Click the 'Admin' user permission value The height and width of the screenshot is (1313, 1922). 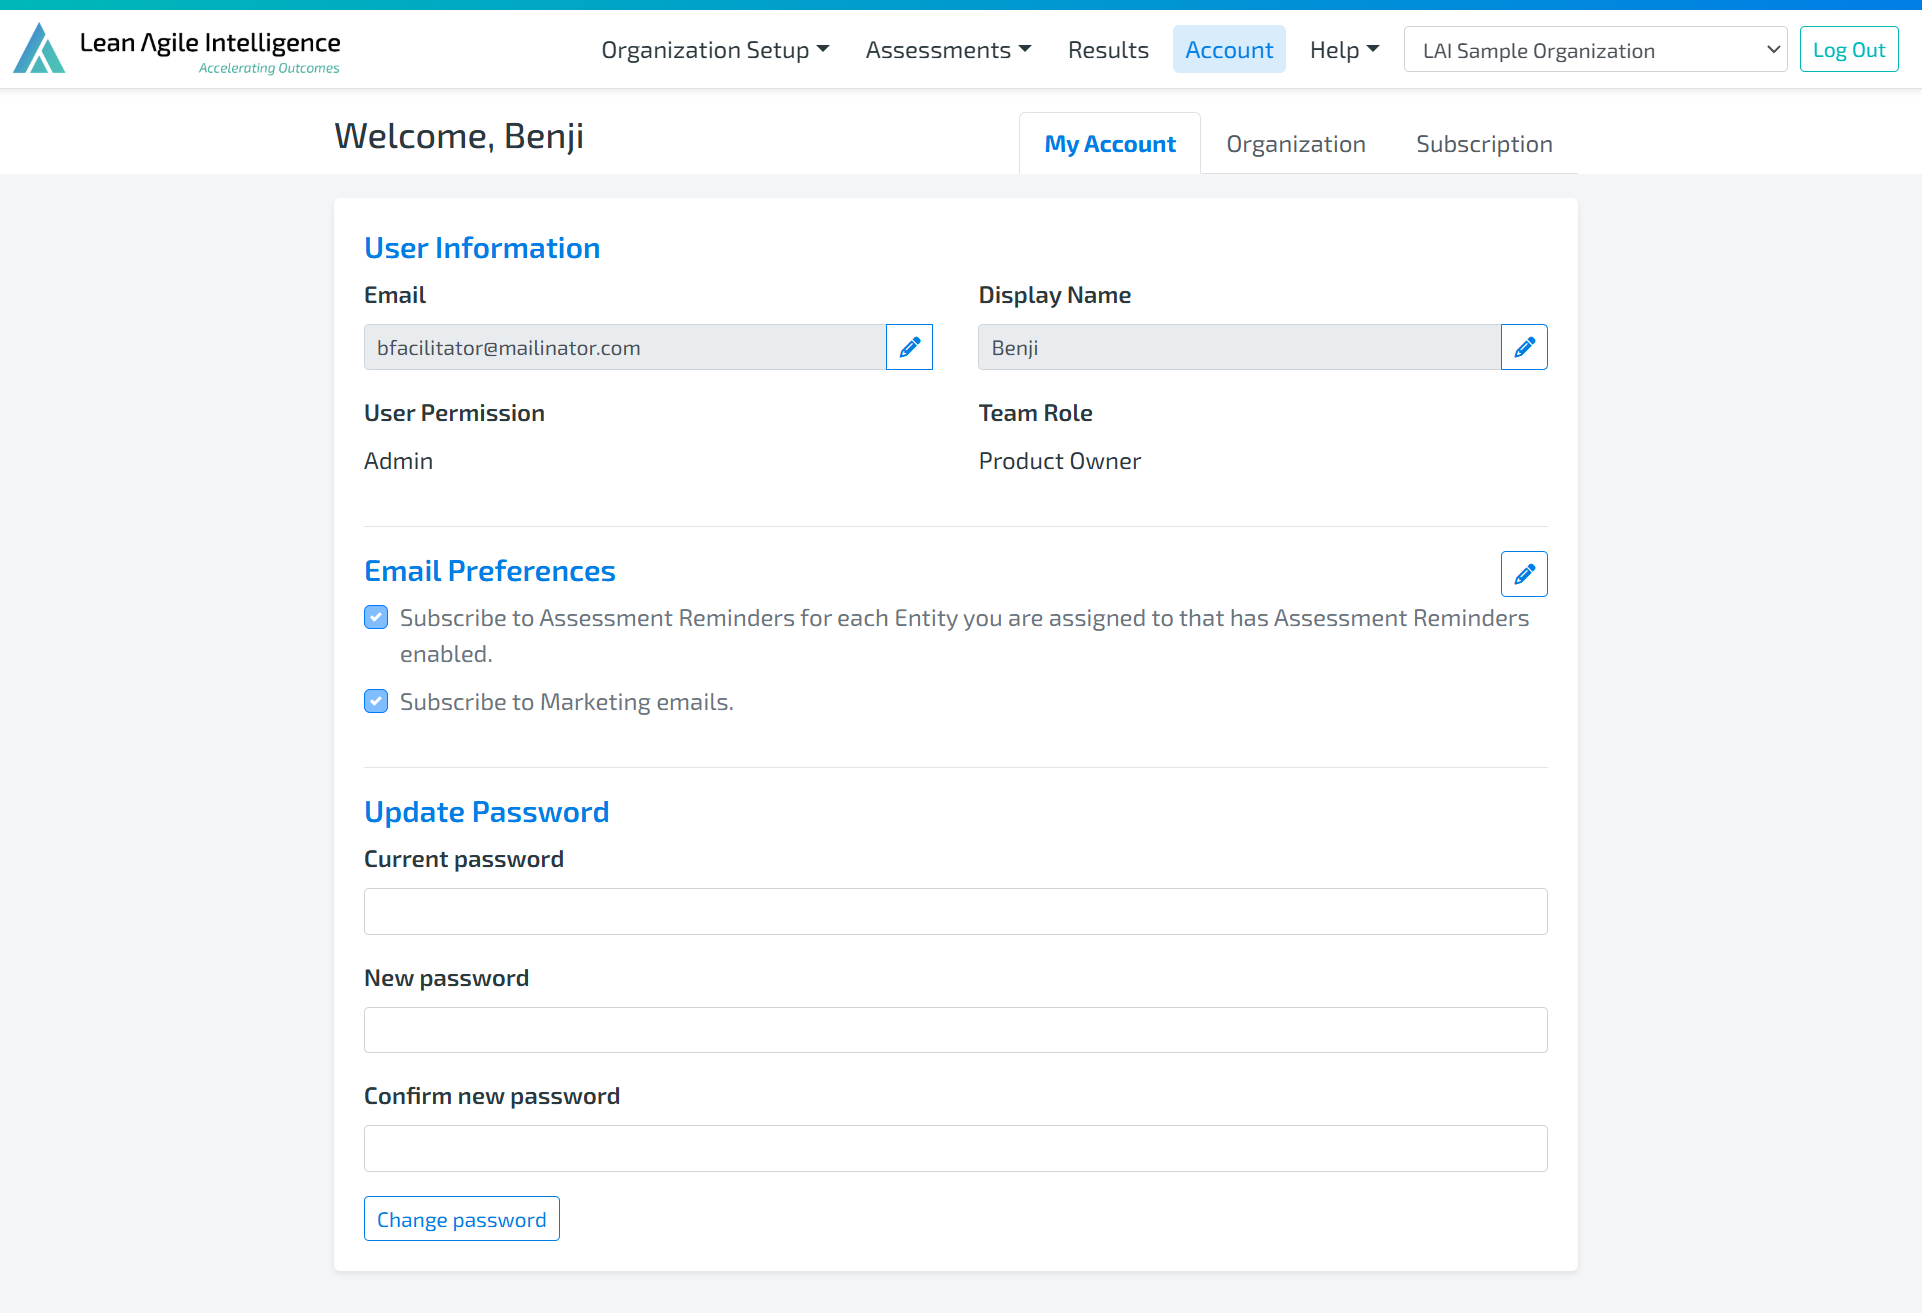[398, 461]
